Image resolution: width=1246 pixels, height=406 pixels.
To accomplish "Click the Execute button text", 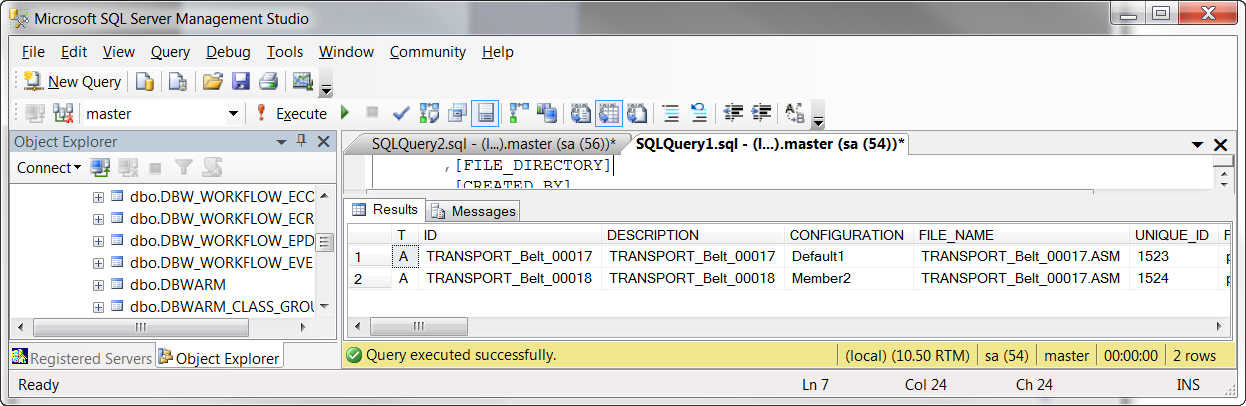I will tap(301, 114).
